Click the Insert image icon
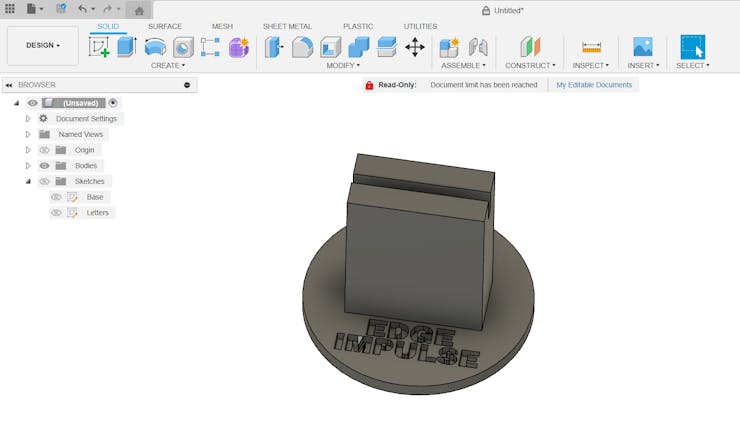Image resolution: width=740 pixels, height=436 pixels. click(642, 47)
